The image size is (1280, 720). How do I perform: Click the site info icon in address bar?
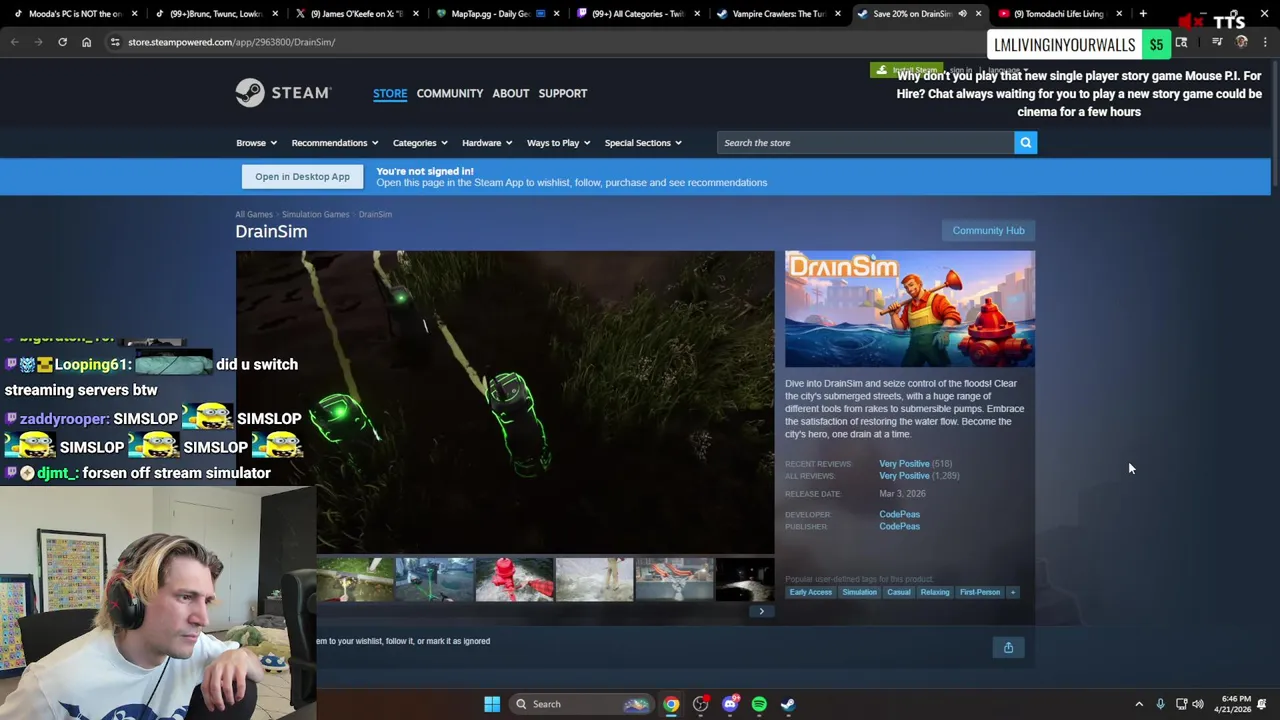[115, 42]
